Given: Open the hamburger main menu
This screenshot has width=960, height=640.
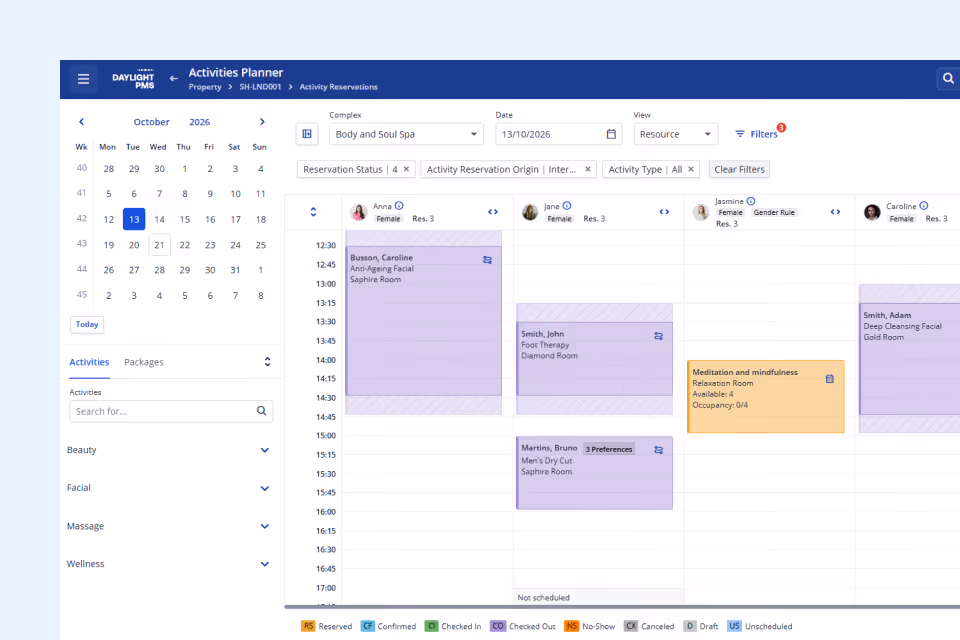Looking at the screenshot, I should click(x=83, y=79).
